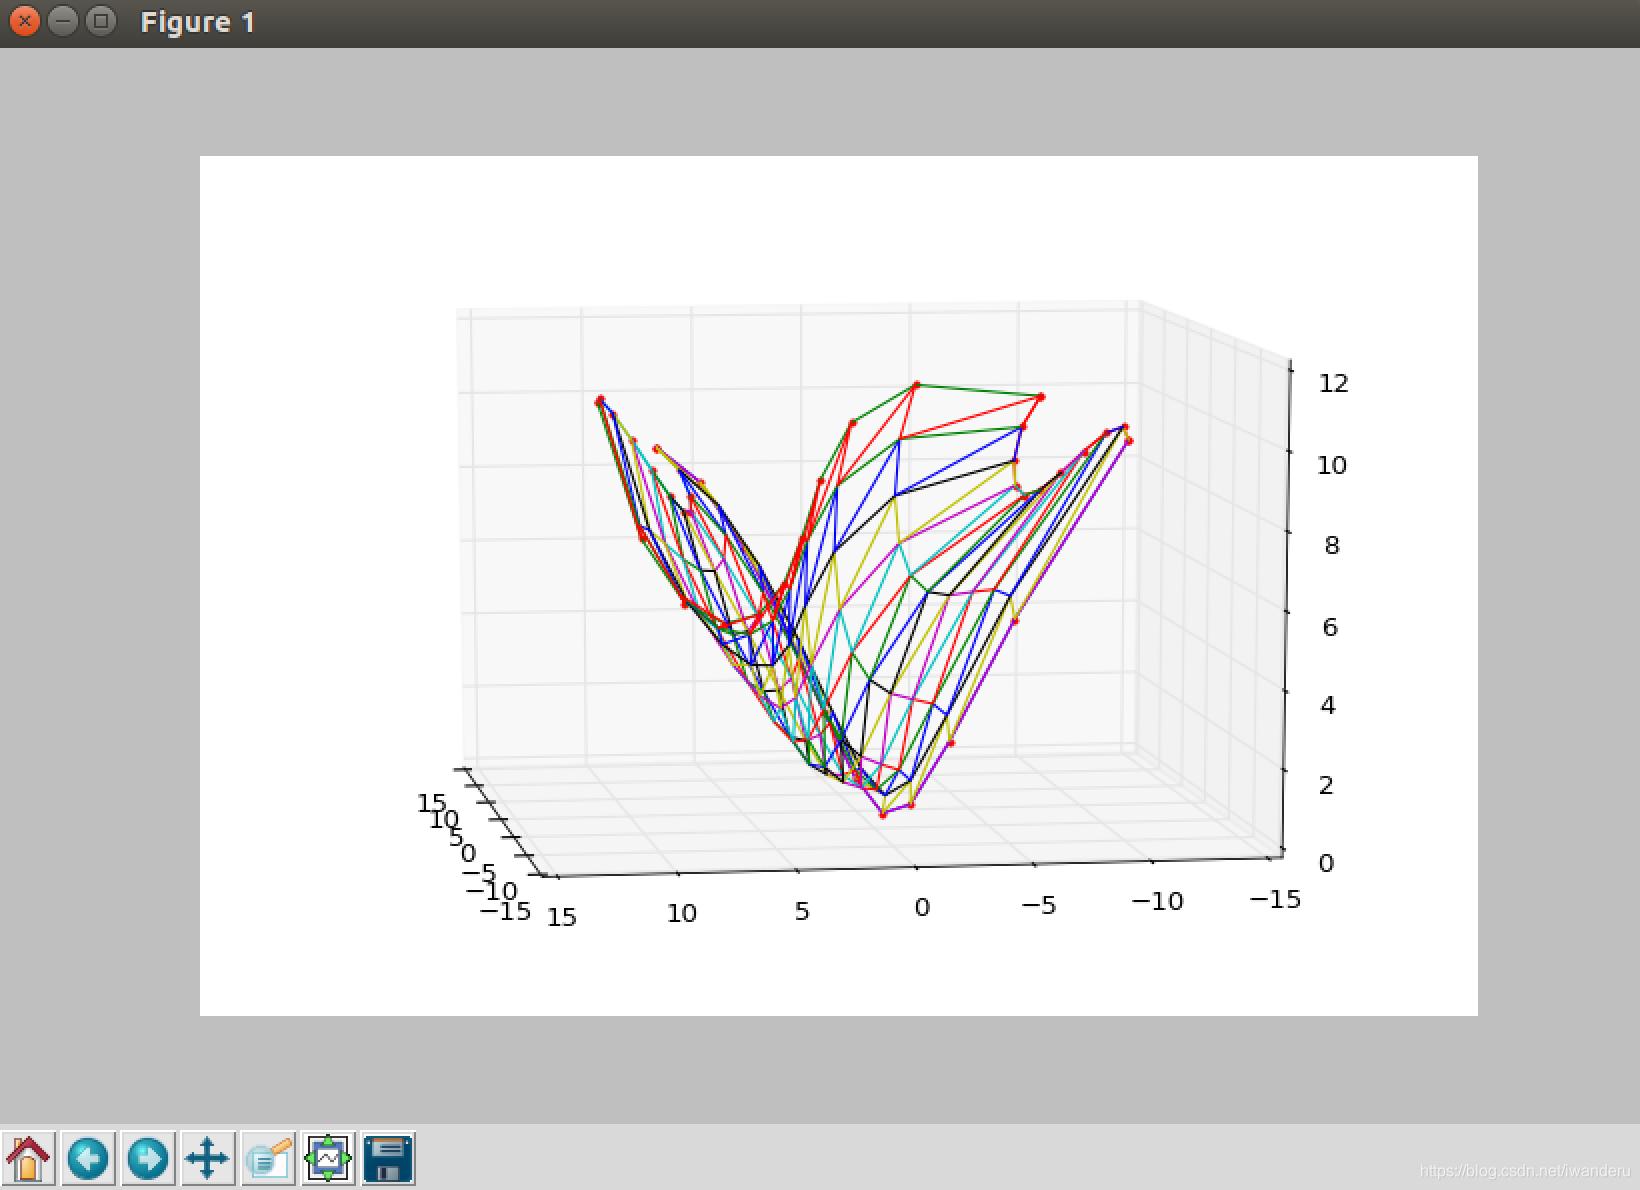1640x1190 pixels.
Task: Click the z-axis tick label 12
Action: (x=1334, y=383)
